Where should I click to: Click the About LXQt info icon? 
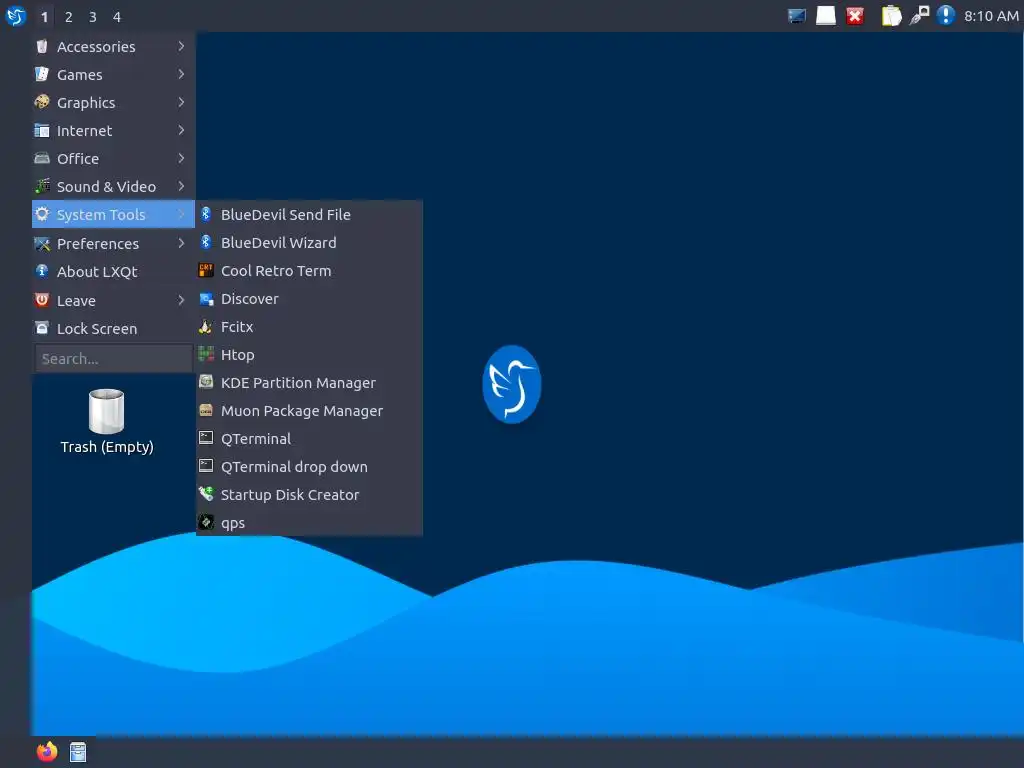(x=42, y=271)
